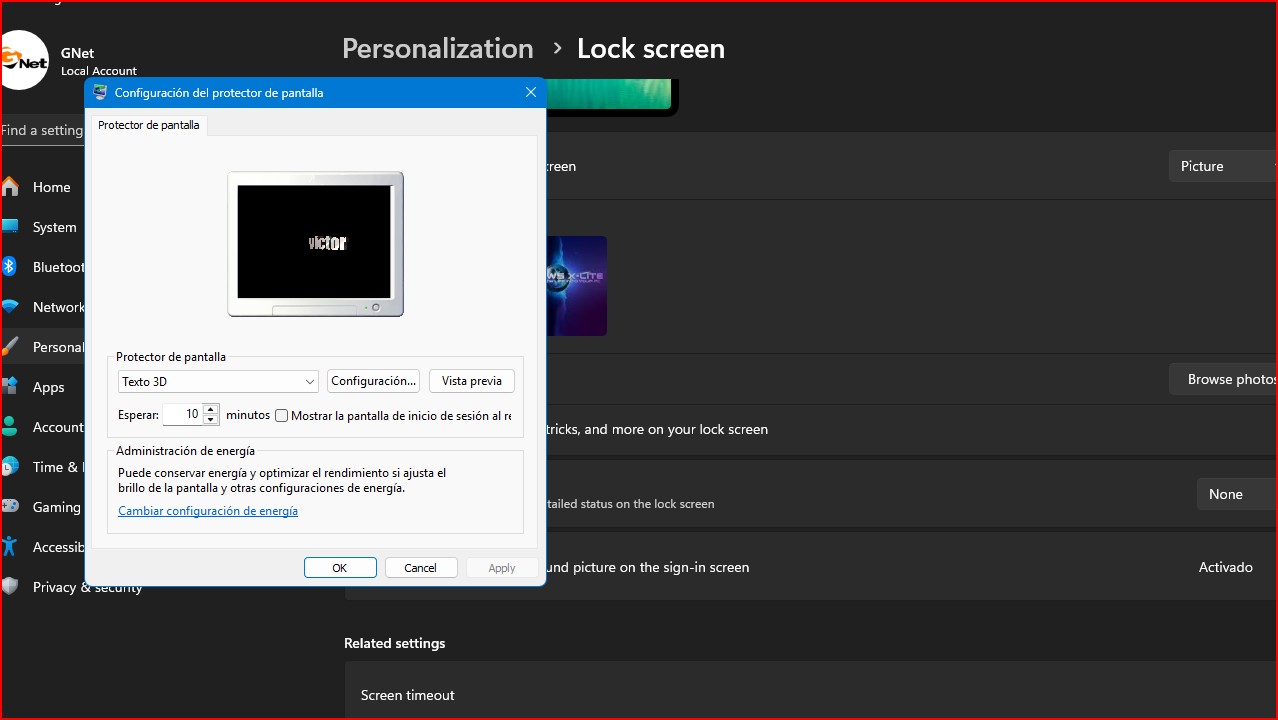The height and width of the screenshot is (720, 1278).
Task: Increase wait minutes with up arrow
Action: [x=211, y=409]
